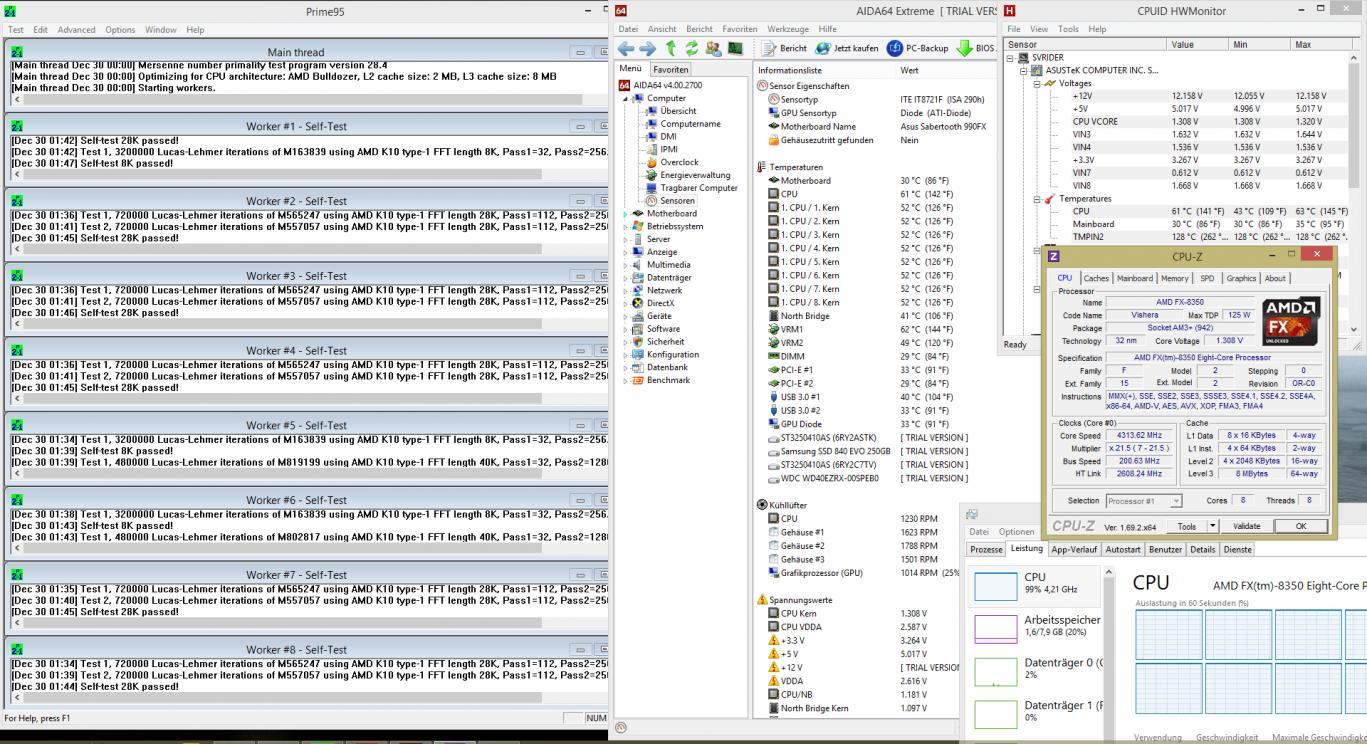Click the Validate button in CPU-Z
This screenshot has width=1367, height=744.
1246,526
